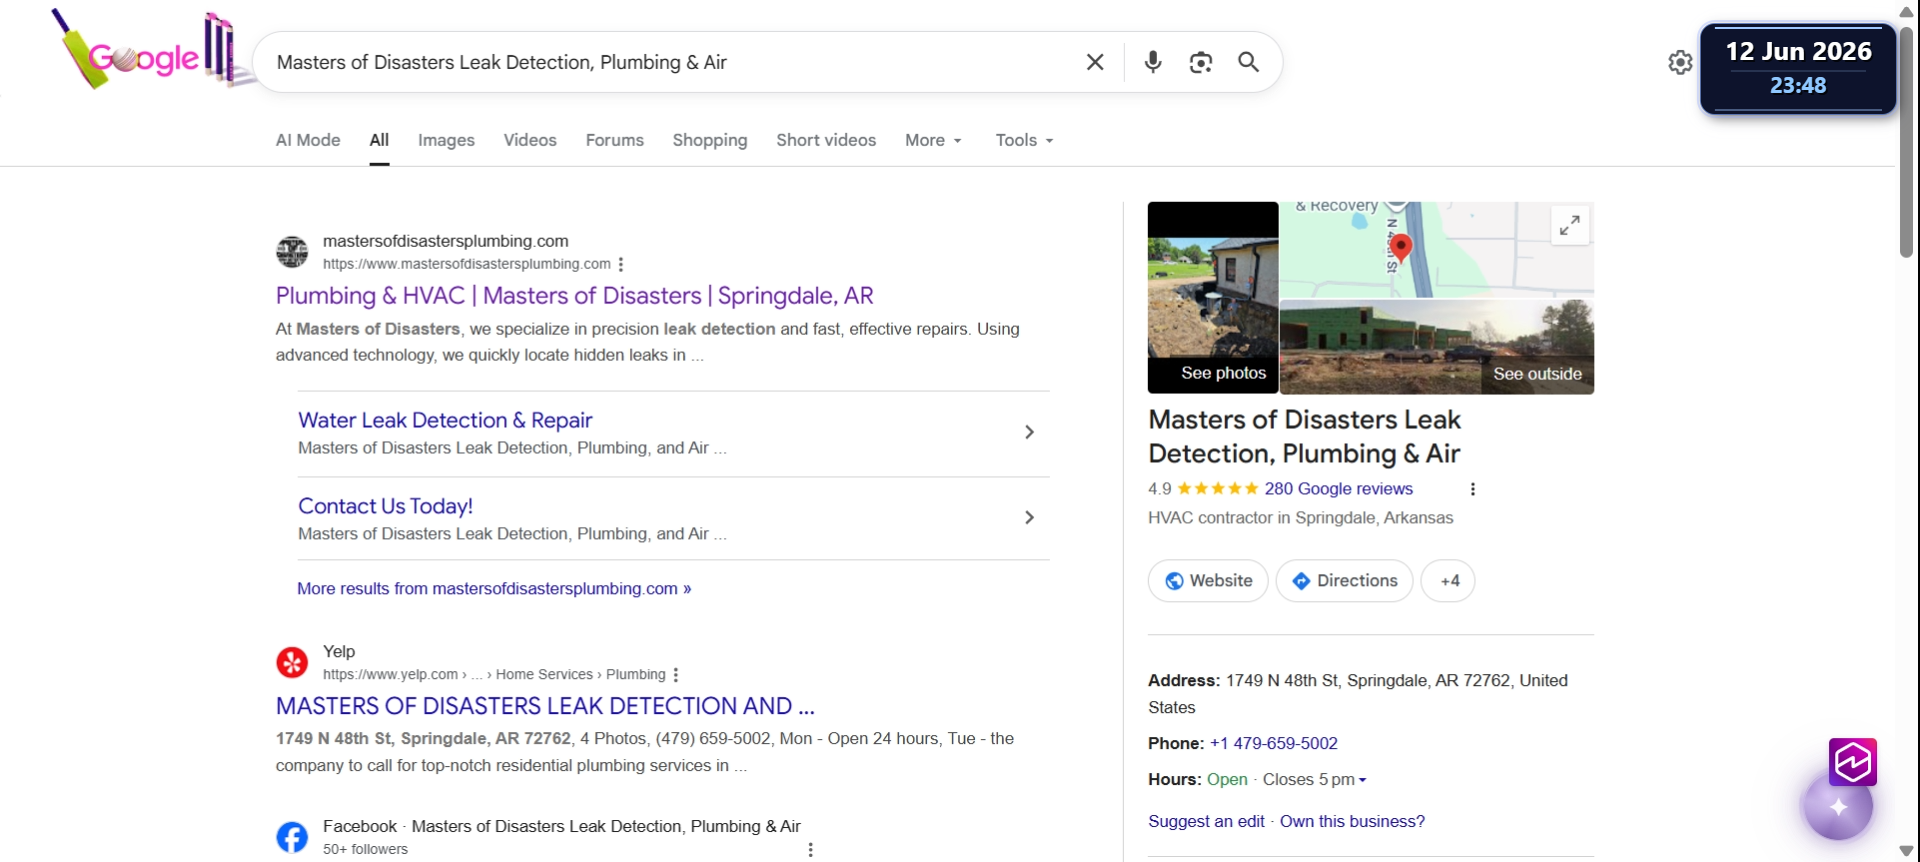This screenshot has height=862, width=1920.
Task: Open More results from mastersofdisastersplumbing.com
Action: tap(494, 589)
